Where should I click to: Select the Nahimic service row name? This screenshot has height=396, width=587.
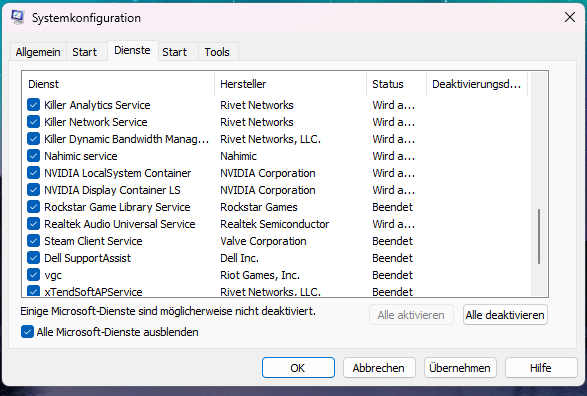[x=81, y=156]
